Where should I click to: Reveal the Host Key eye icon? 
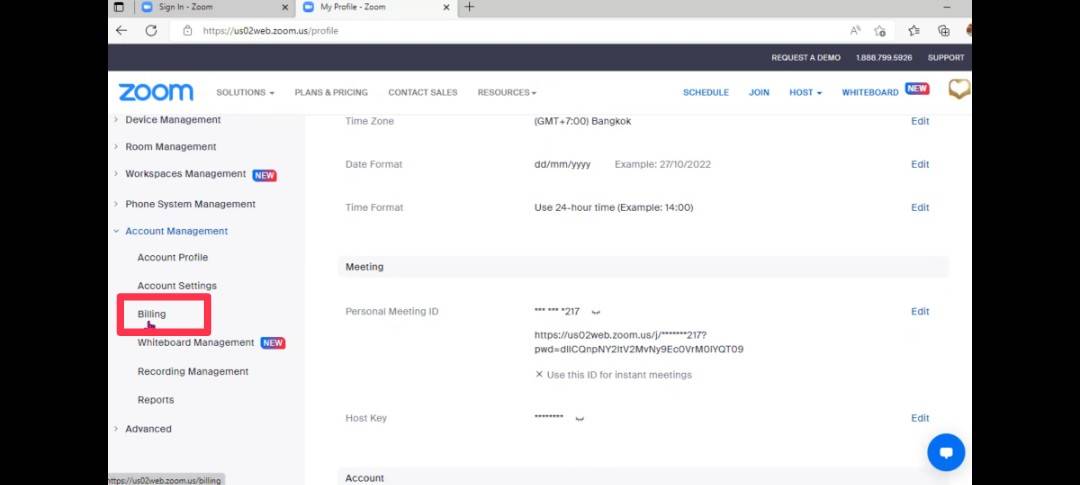(x=579, y=418)
